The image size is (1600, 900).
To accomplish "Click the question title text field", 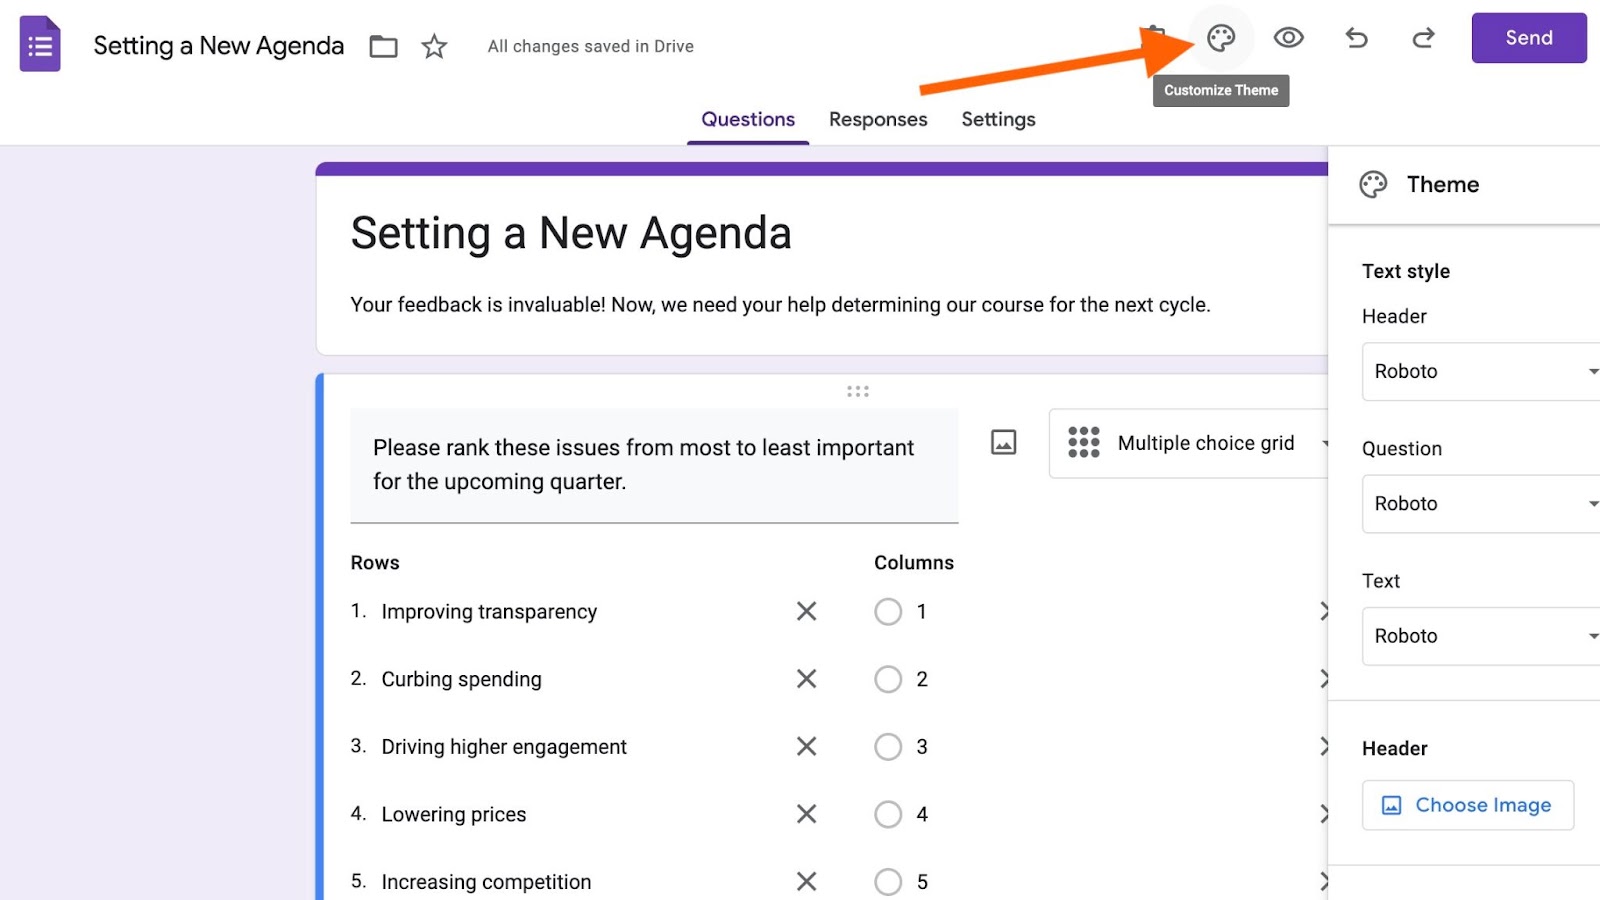I will coord(654,465).
